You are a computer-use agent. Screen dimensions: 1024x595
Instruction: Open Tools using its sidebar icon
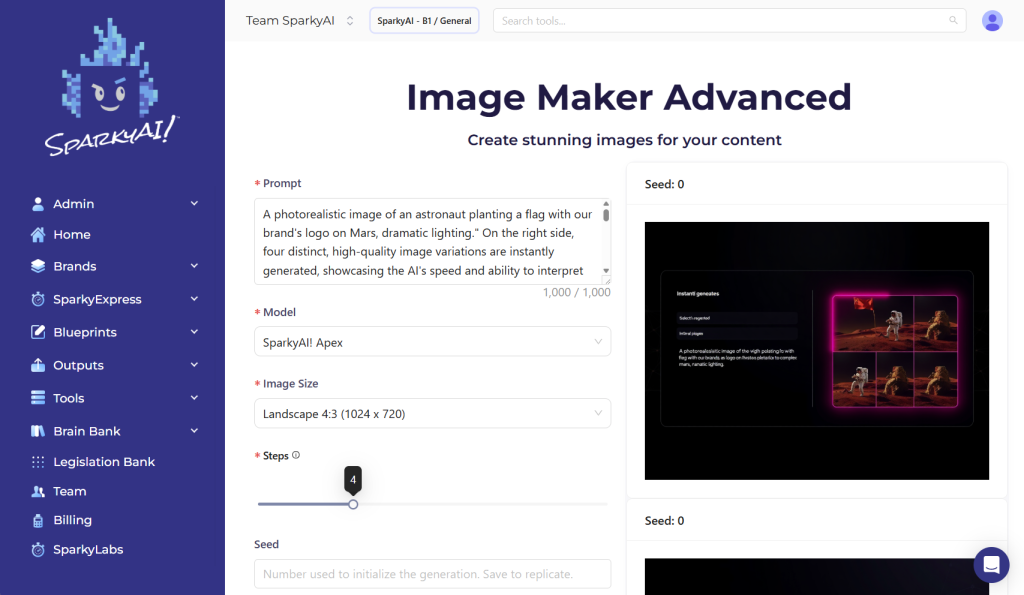(37, 397)
